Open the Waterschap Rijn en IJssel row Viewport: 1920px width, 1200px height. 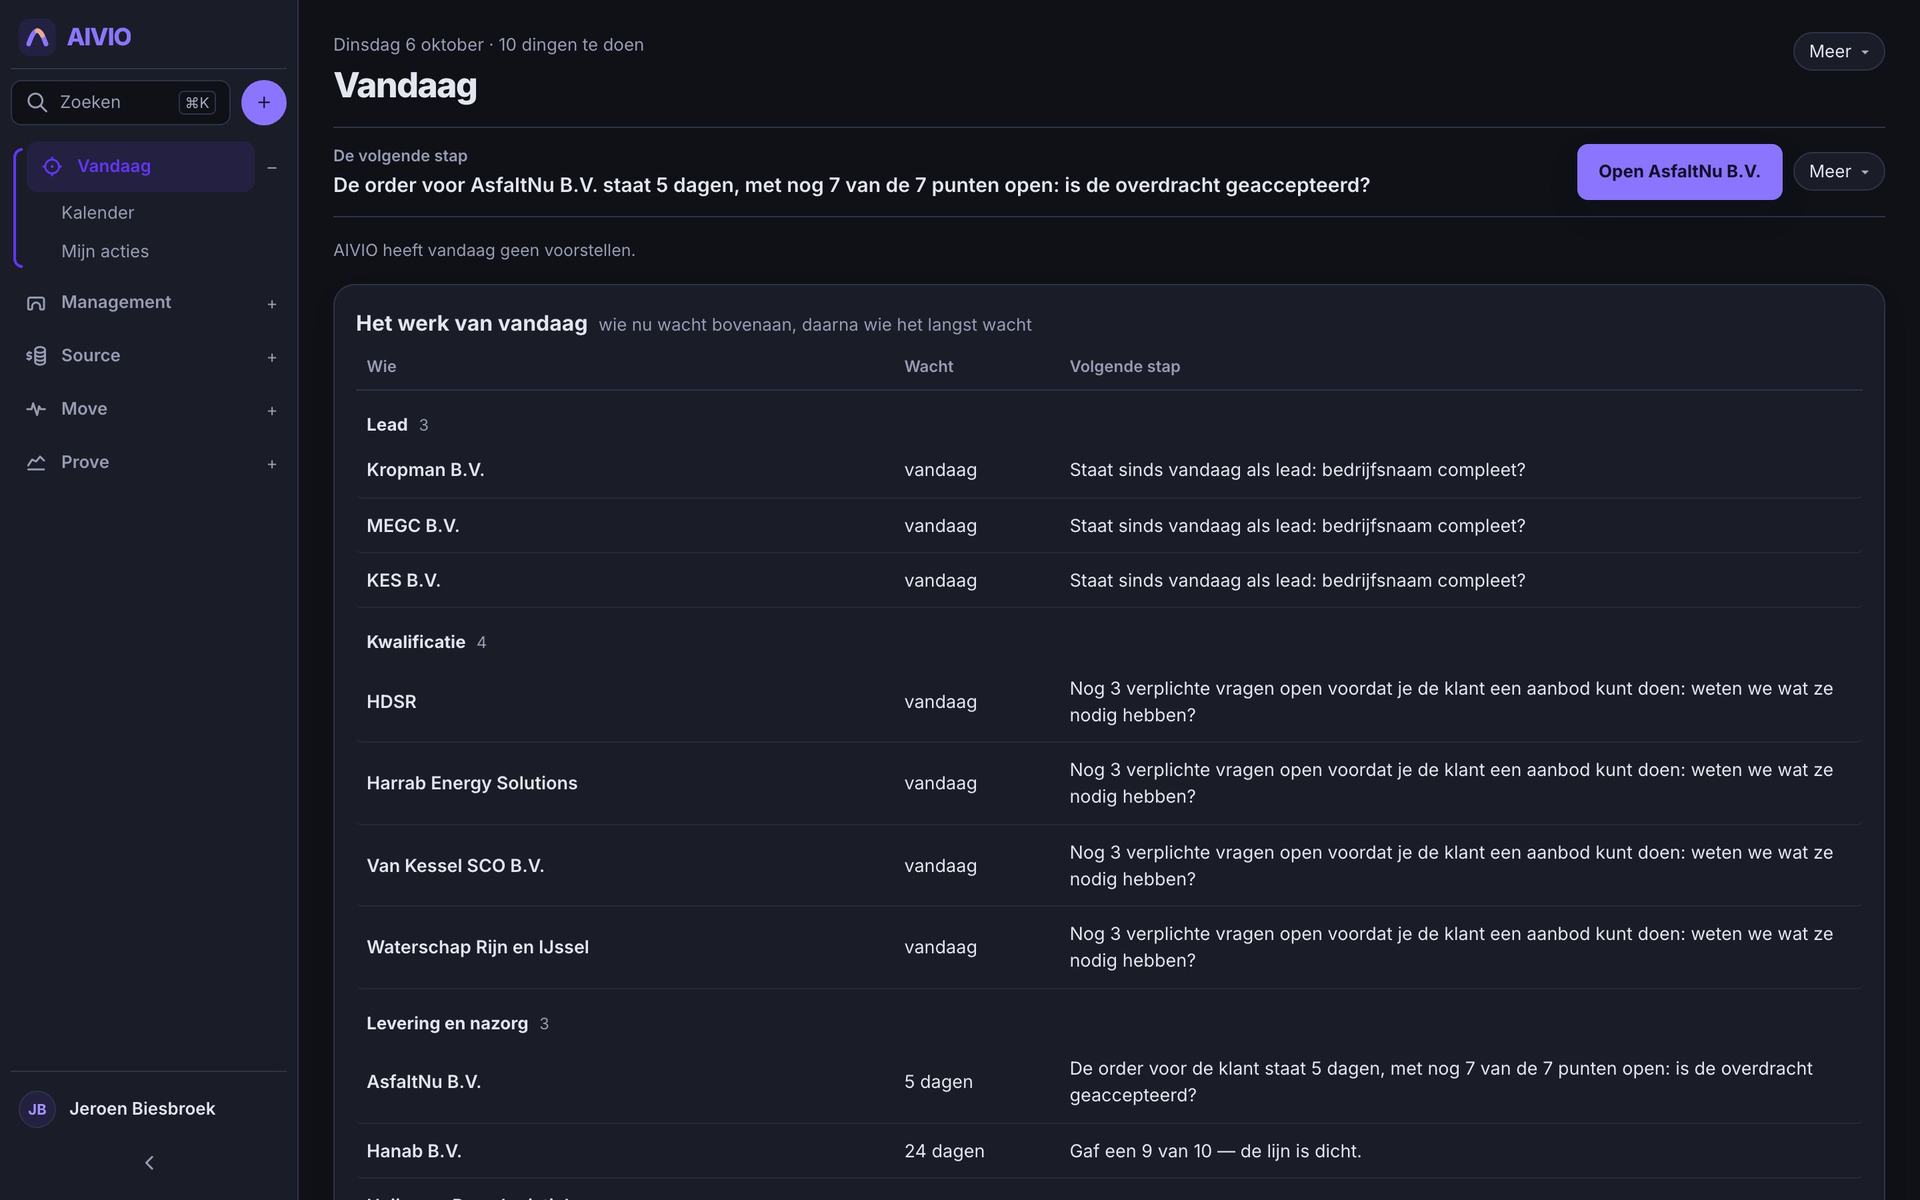coord(1108,947)
